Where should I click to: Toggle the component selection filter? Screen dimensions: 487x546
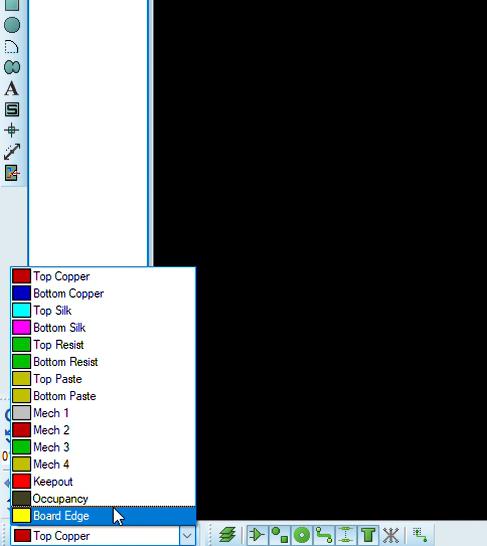257,535
